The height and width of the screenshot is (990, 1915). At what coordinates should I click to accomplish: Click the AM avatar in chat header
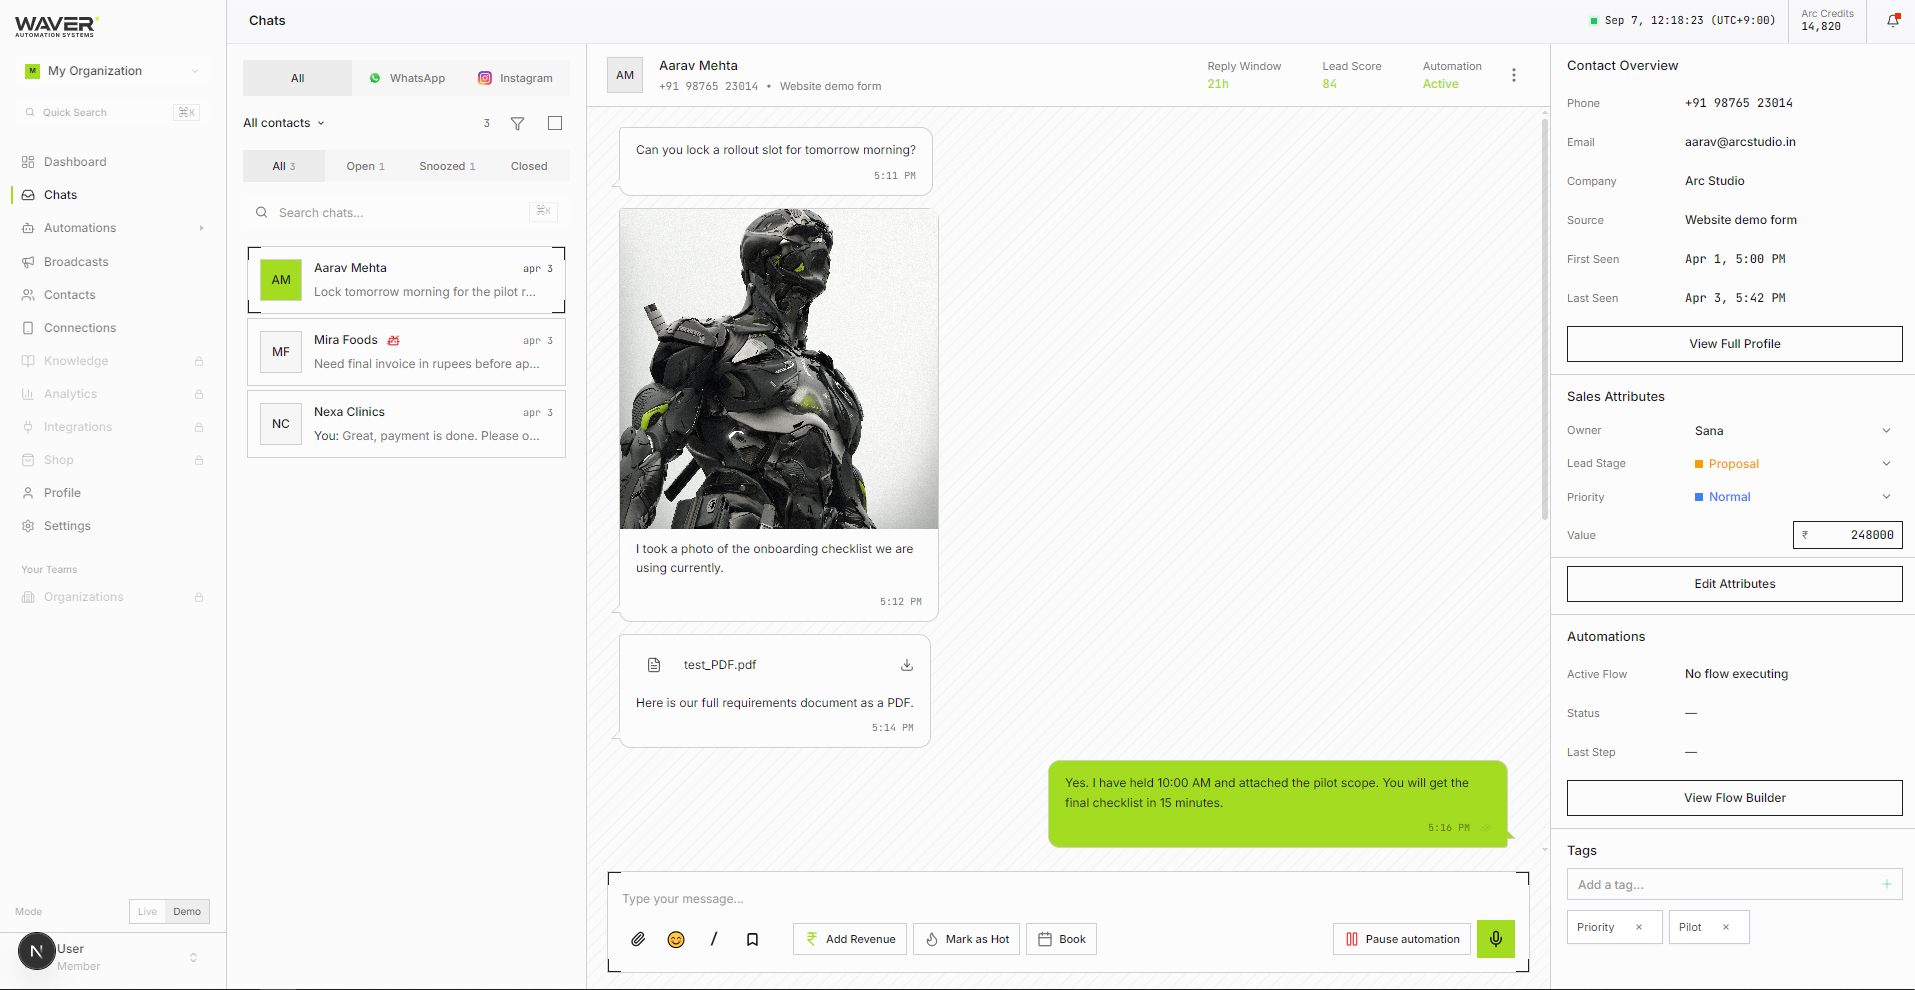pos(625,75)
